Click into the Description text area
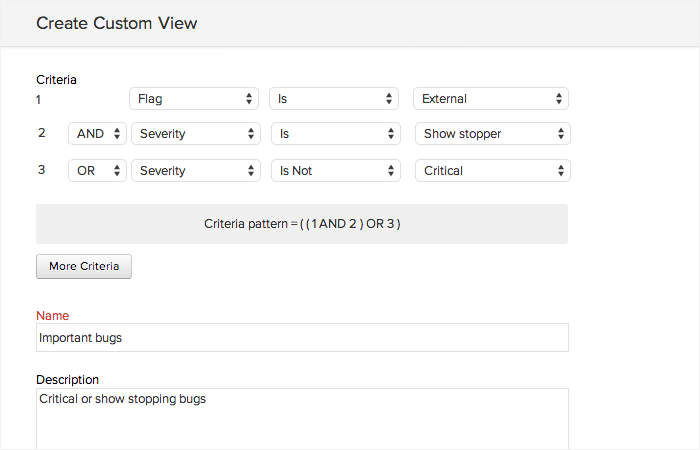This screenshot has height=450, width=700. tap(302, 418)
